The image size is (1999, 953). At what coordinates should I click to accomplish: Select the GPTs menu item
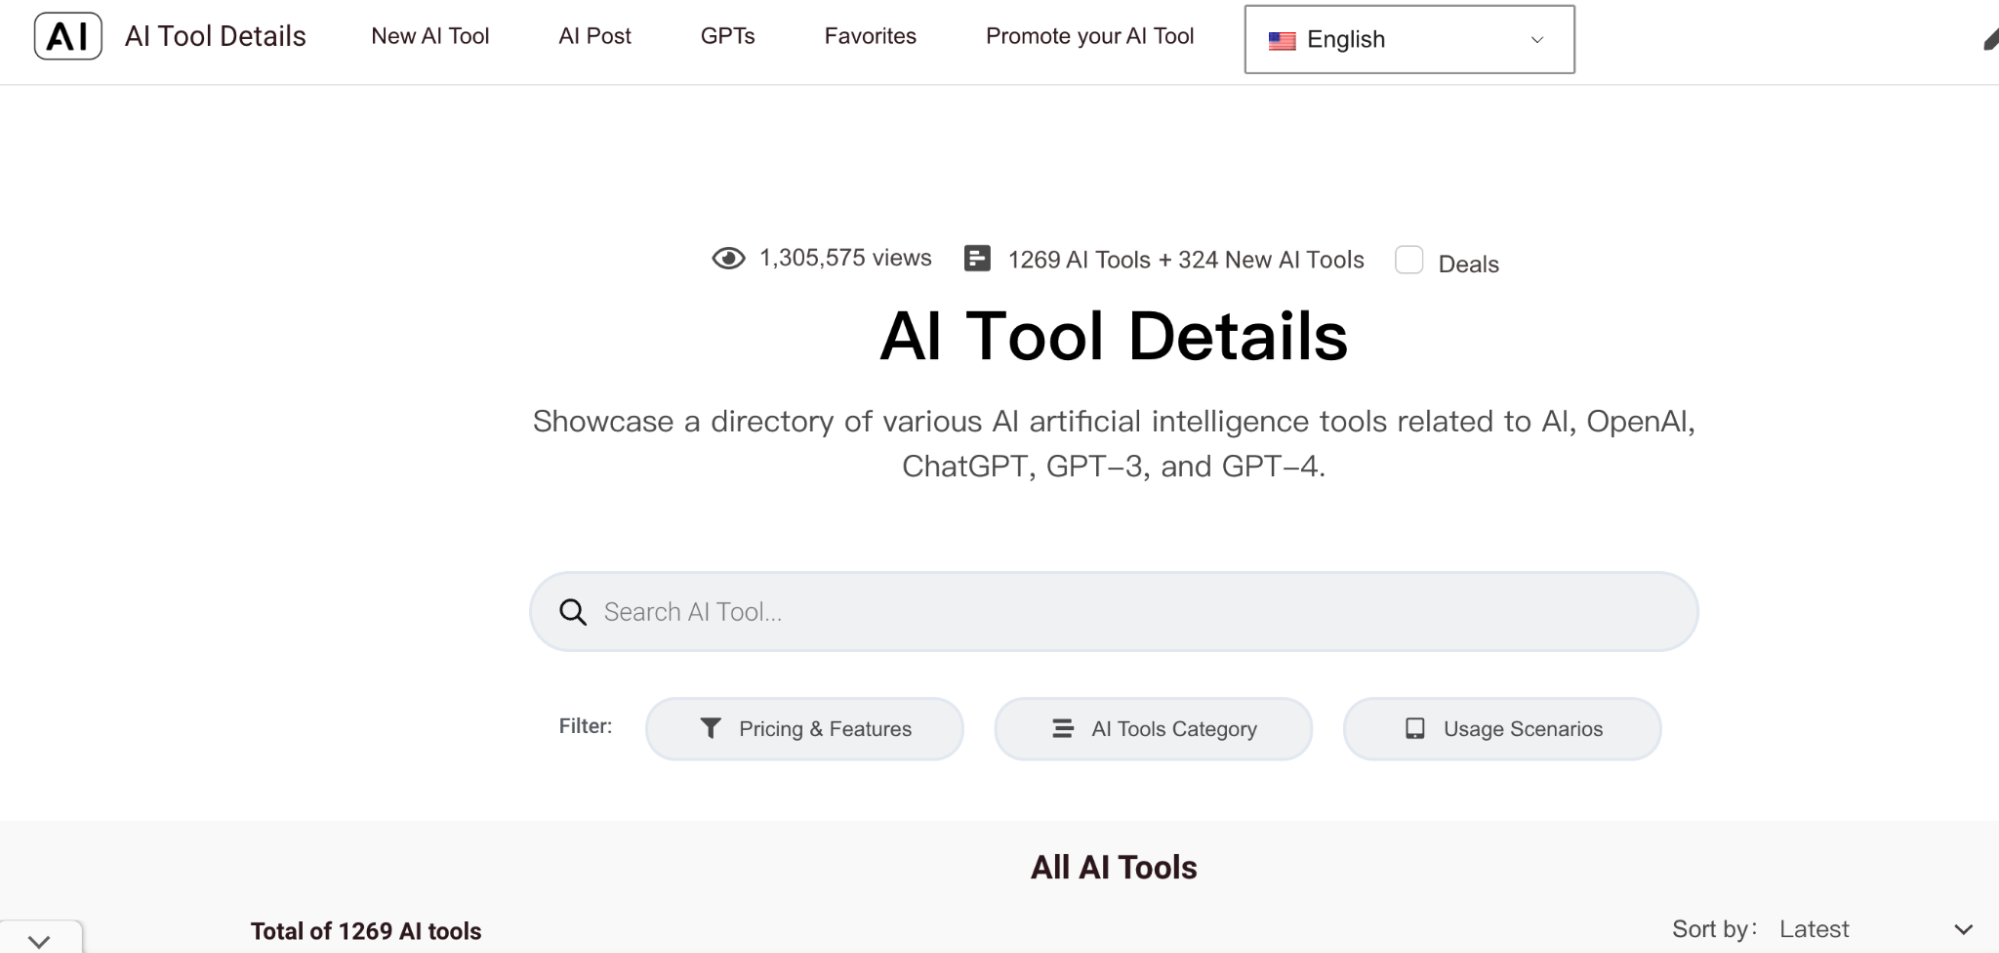click(727, 36)
